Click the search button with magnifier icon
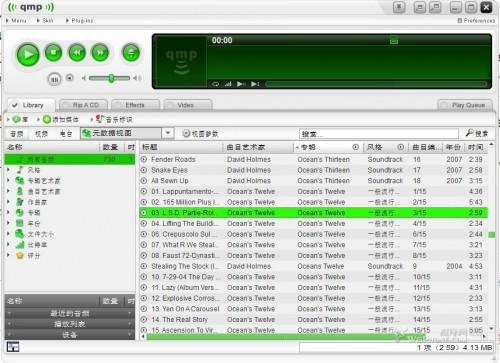The image size is (500, 363). [477, 134]
